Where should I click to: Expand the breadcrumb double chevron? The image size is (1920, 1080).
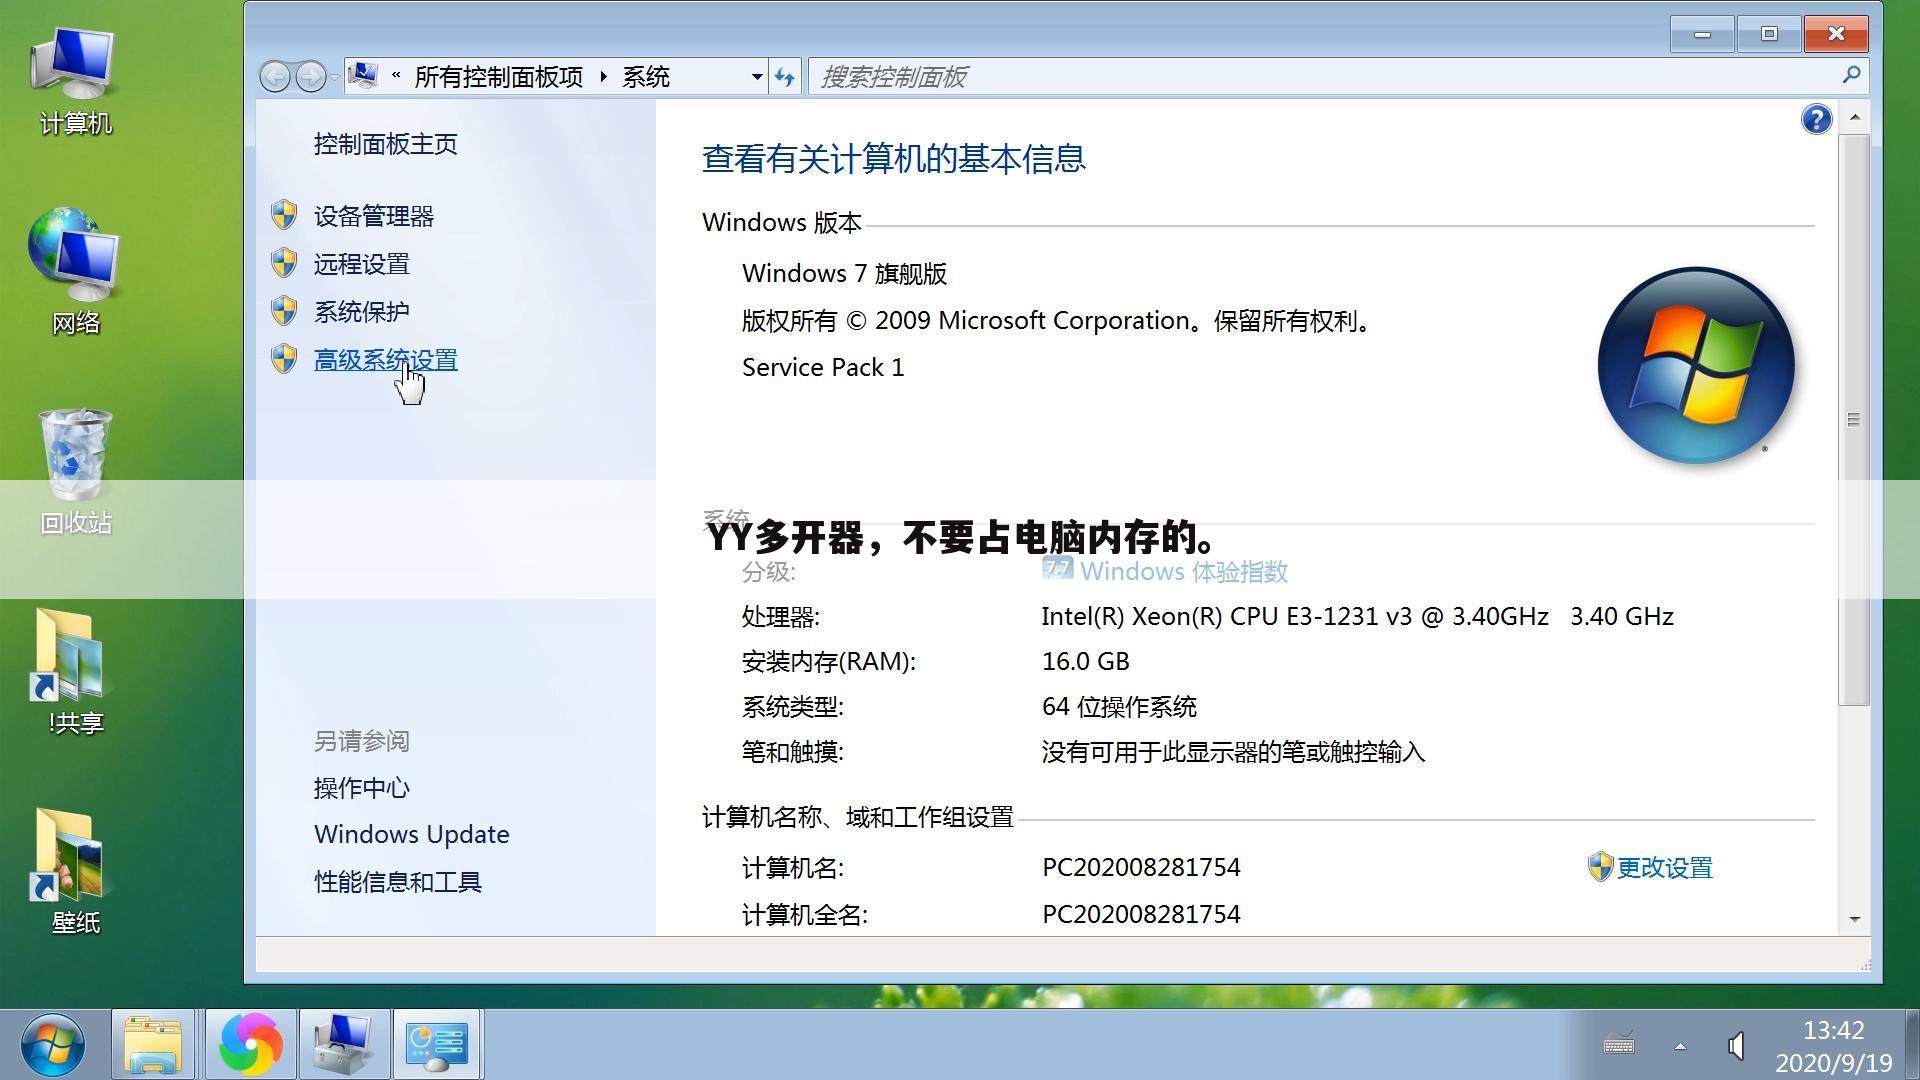[x=396, y=76]
